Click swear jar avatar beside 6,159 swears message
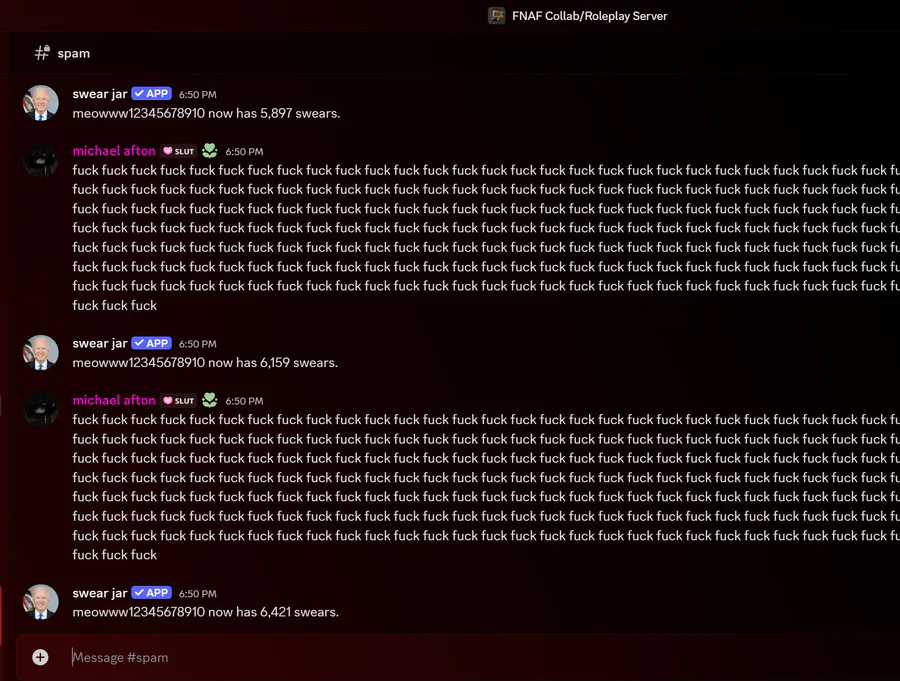900x681 pixels. click(x=41, y=352)
